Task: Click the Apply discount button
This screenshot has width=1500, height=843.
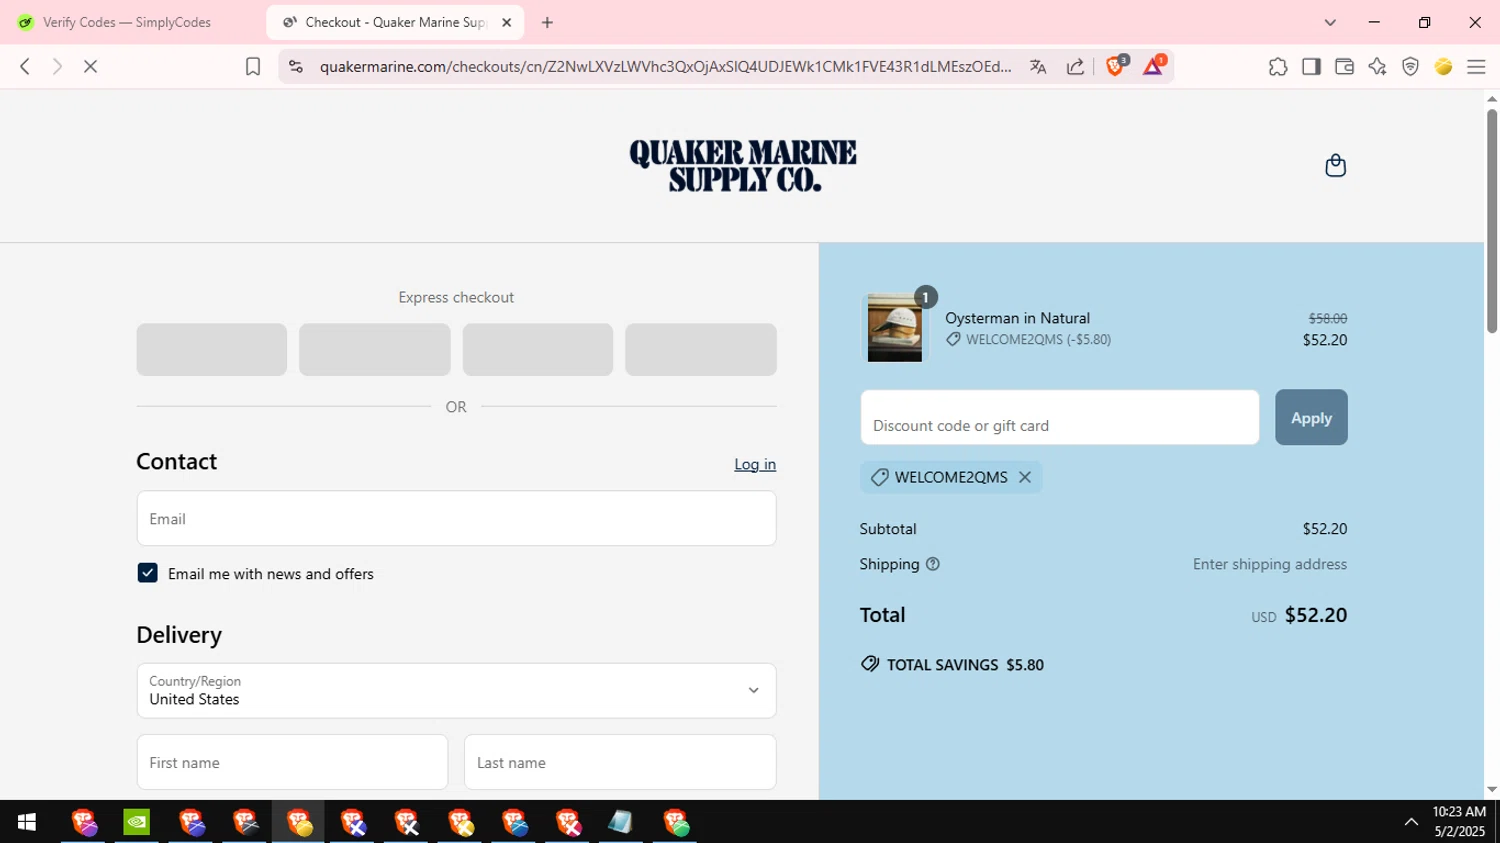Action: pos(1311,417)
